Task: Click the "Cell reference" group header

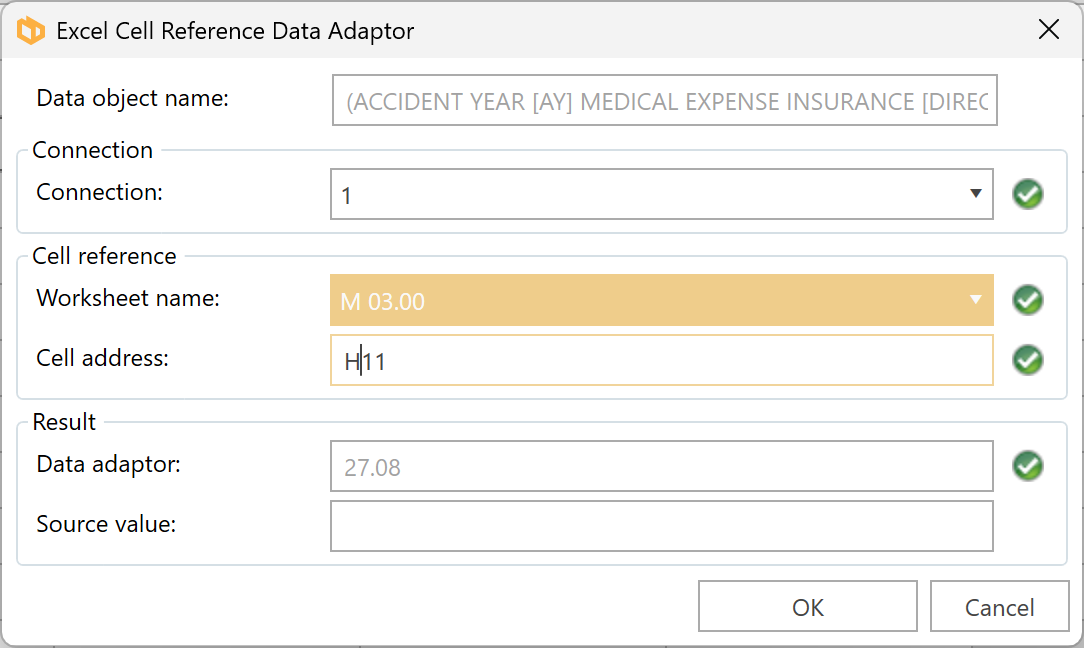Action: click(104, 256)
